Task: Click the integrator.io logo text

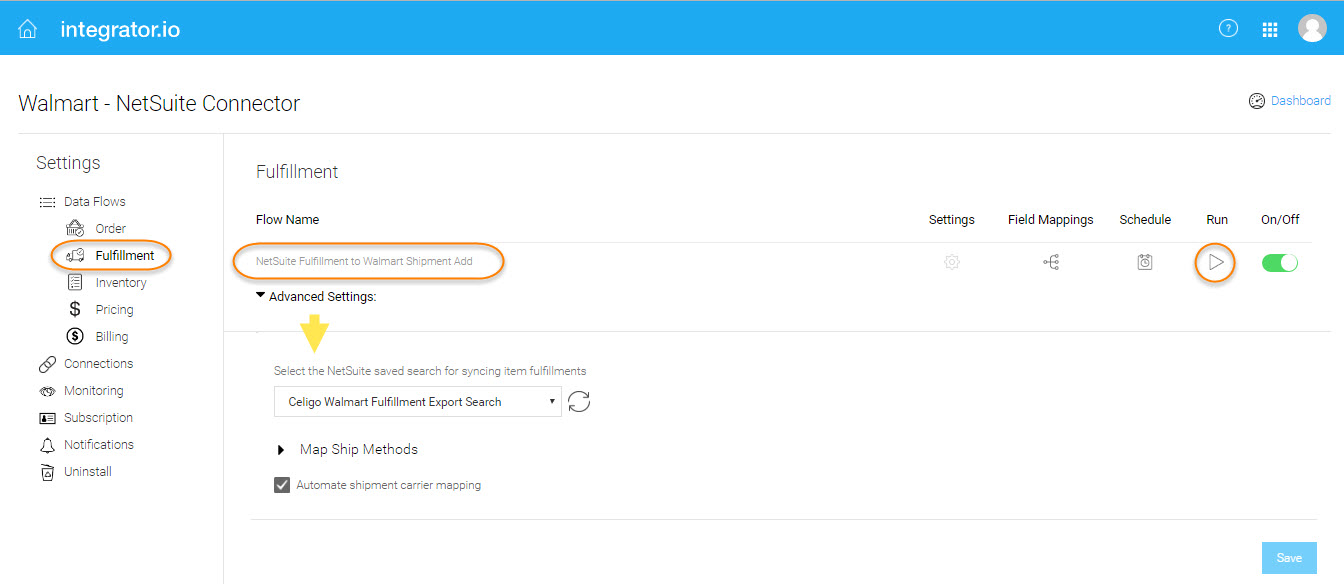Action: tap(120, 29)
